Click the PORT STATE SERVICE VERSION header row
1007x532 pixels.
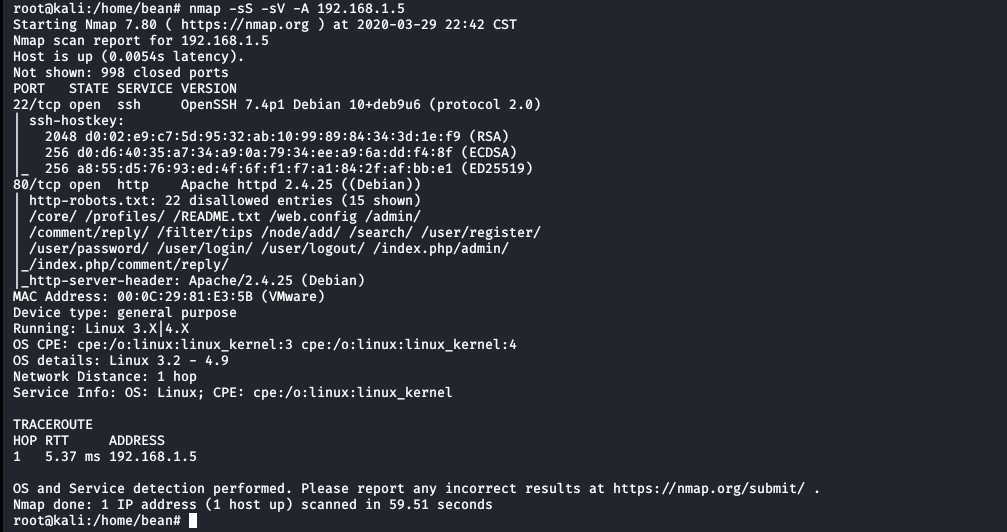point(124,89)
